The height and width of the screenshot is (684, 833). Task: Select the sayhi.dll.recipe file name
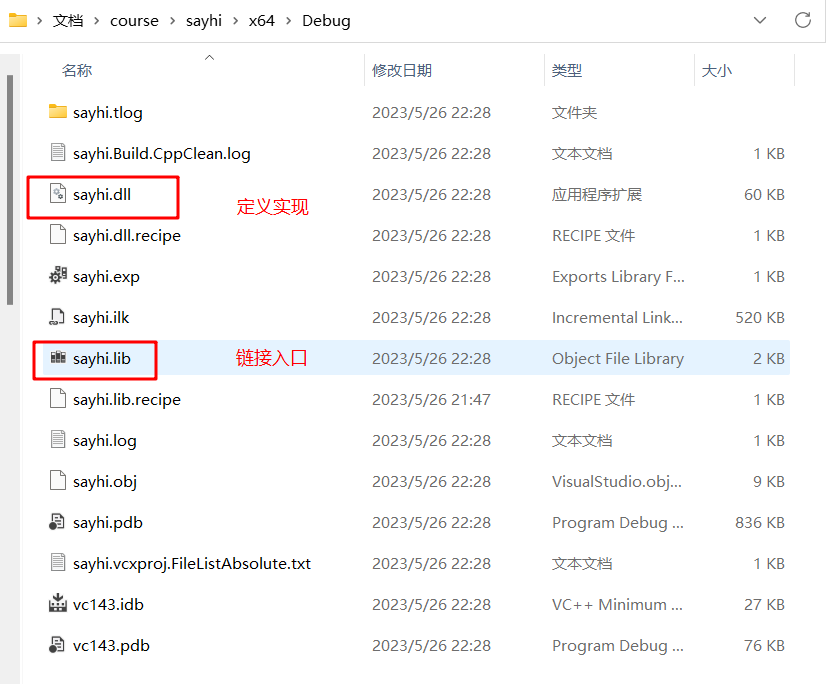[127, 235]
